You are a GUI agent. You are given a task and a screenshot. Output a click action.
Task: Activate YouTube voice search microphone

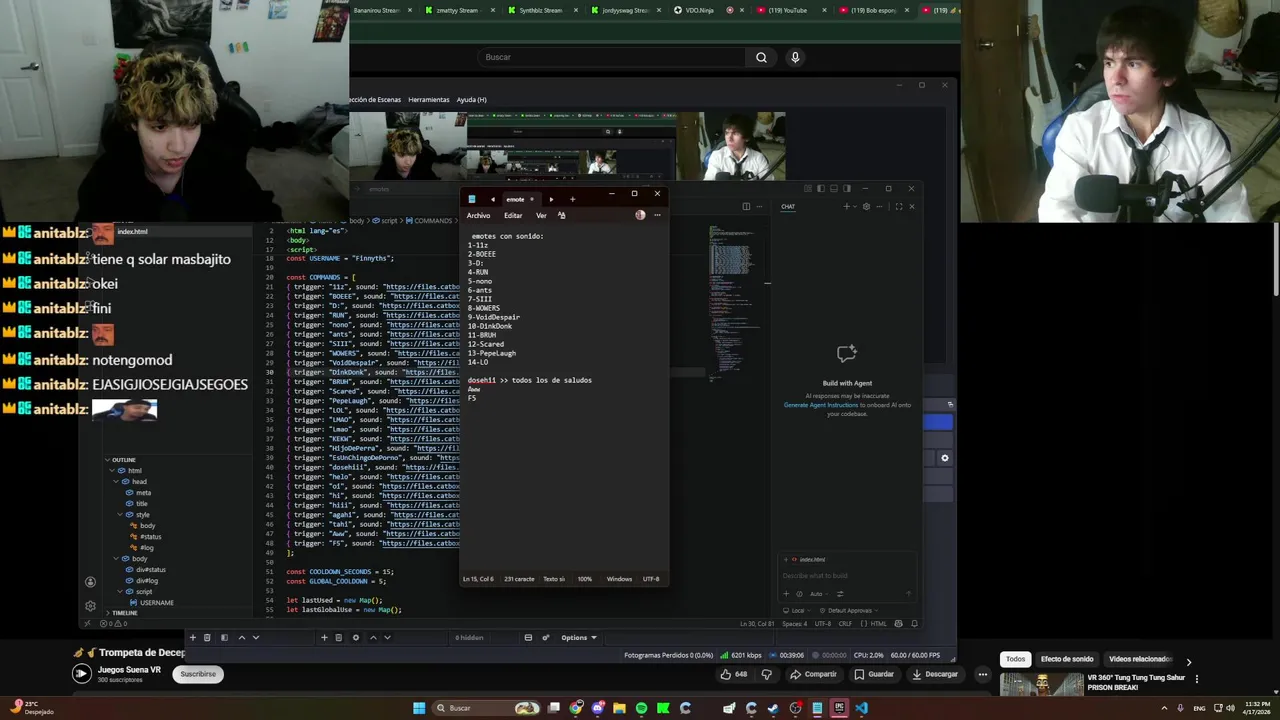(x=795, y=57)
